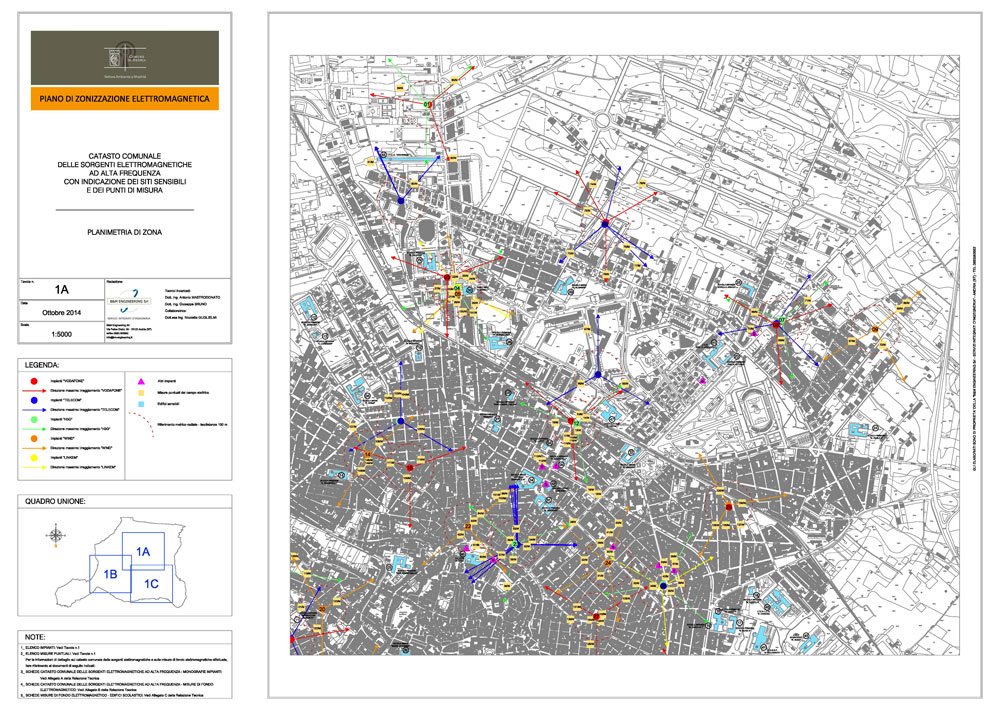Click the compass rose in Quadro Unione
The height and width of the screenshot is (711, 1000).
(x=56, y=534)
